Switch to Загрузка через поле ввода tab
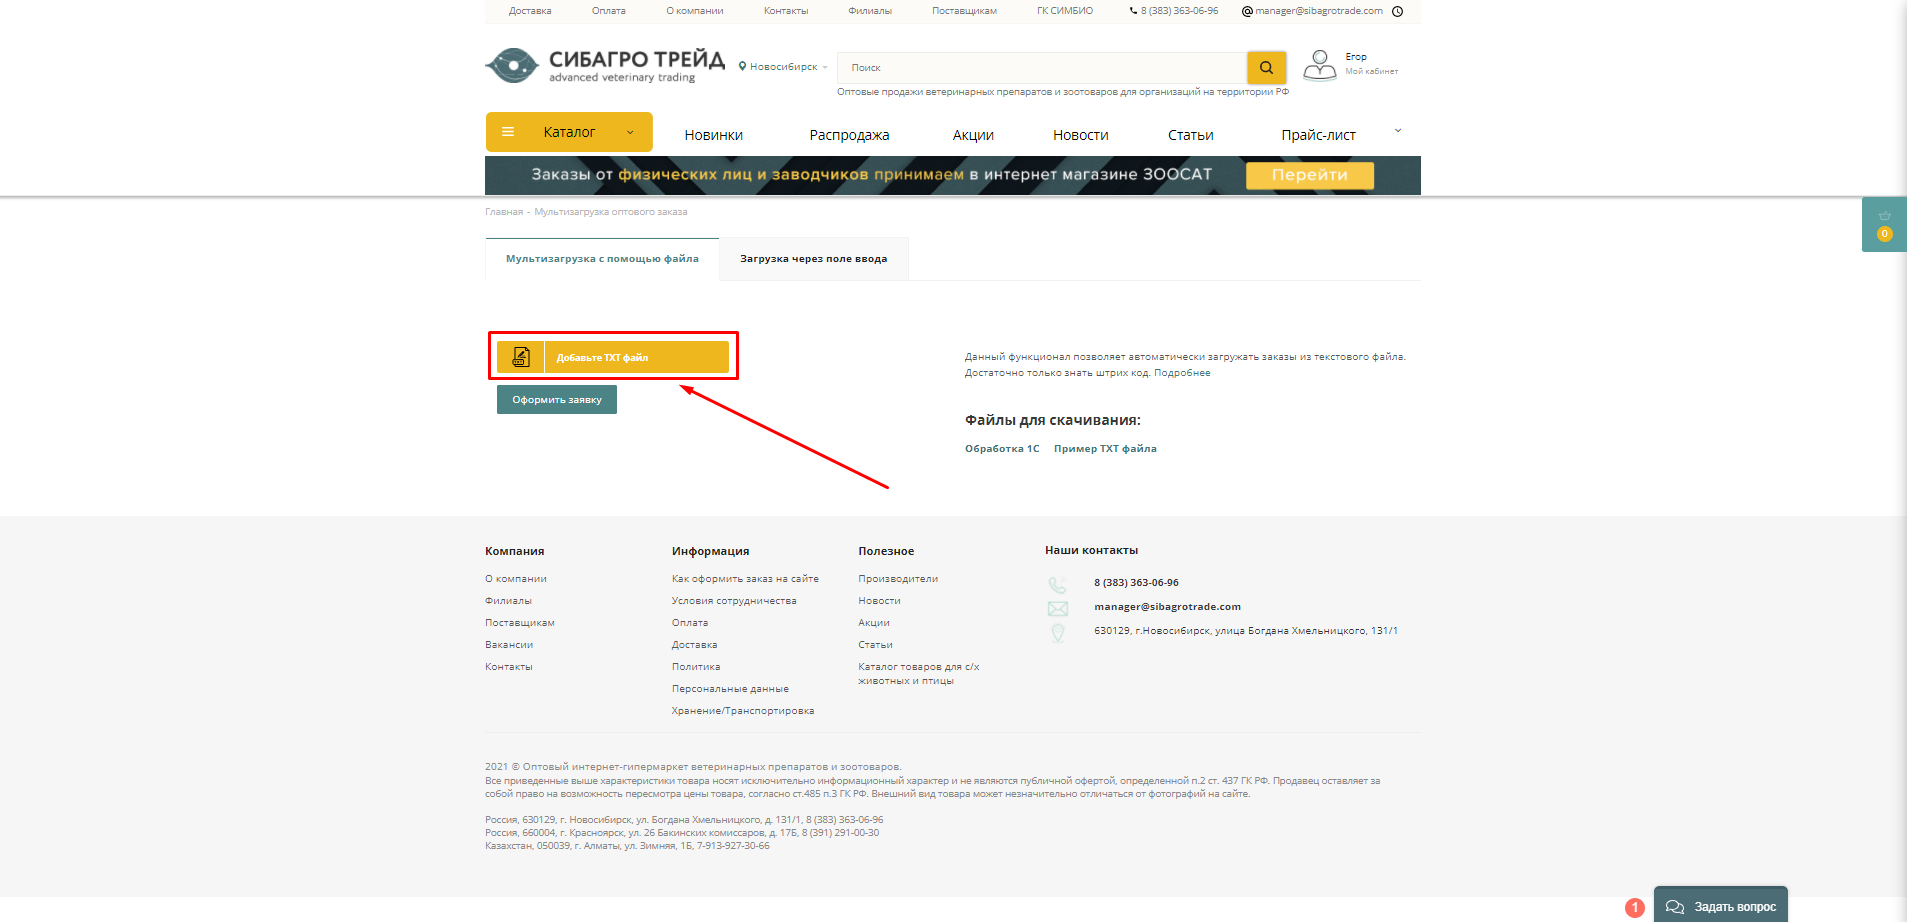The width and height of the screenshot is (1907, 922). [x=814, y=259]
